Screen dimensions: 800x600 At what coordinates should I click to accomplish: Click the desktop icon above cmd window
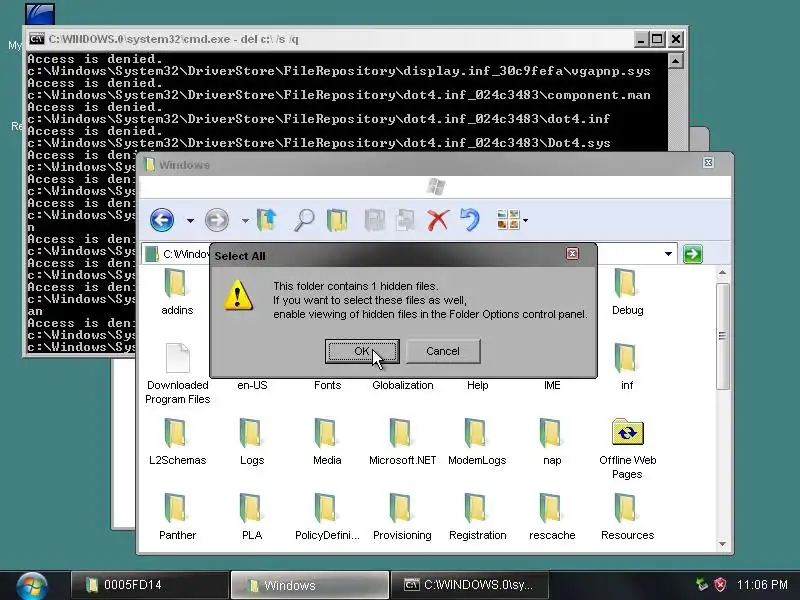click(39, 13)
